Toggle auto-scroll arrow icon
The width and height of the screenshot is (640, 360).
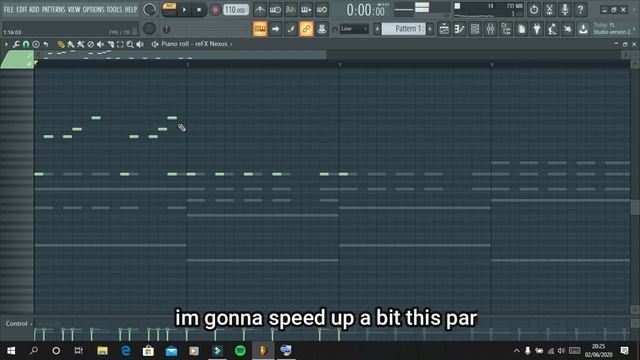[275, 29]
